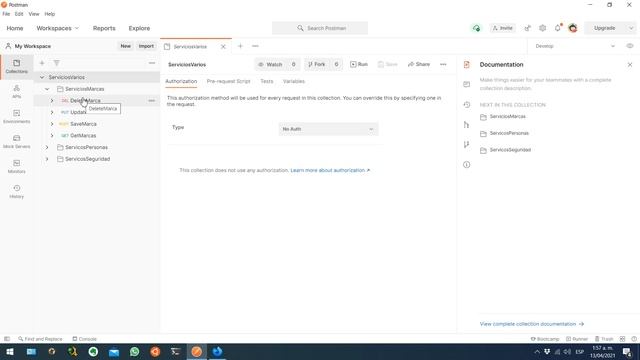The height and width of the screenshot is (360, 640).
Task: Open the collection Info icon in right sidebar
Action: (467, 164)
